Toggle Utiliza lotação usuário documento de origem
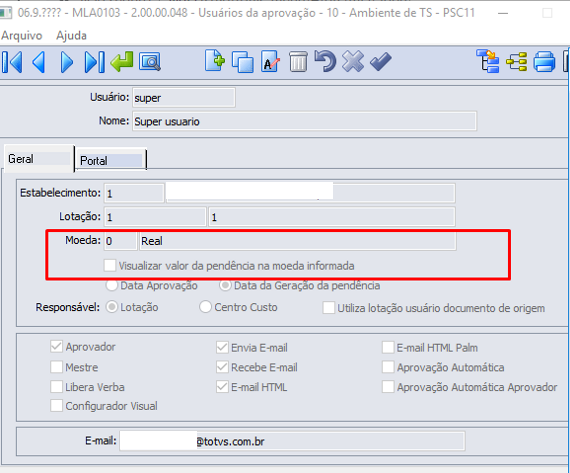This screenshot has height=473, width=570. pos(329,308)
